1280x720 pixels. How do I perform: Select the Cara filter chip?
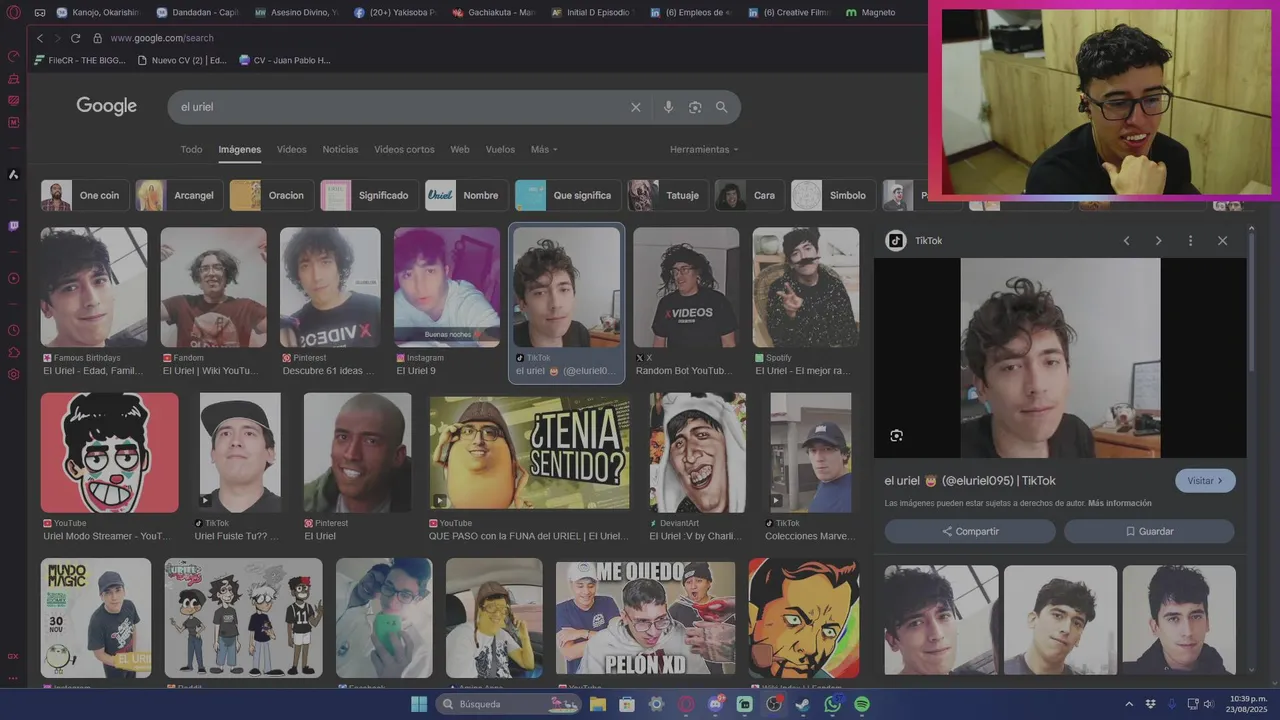pos(749,195)
